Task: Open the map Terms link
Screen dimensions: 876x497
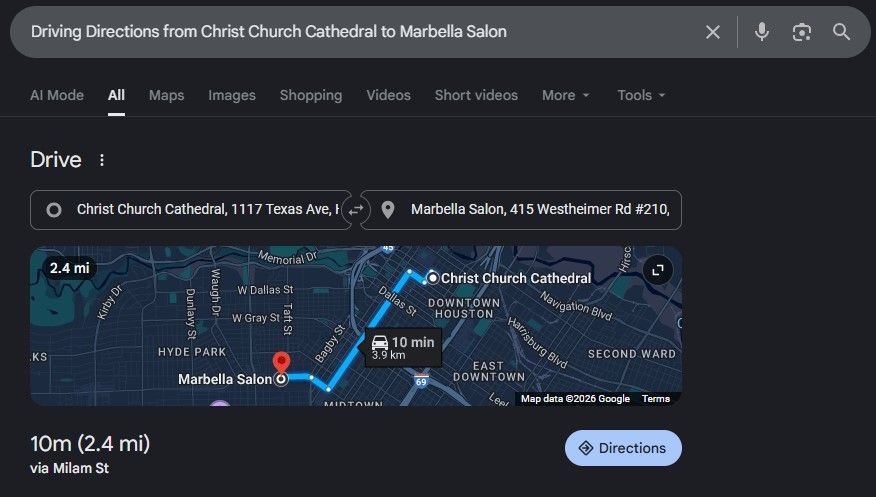Action: [x=656, y=399]
